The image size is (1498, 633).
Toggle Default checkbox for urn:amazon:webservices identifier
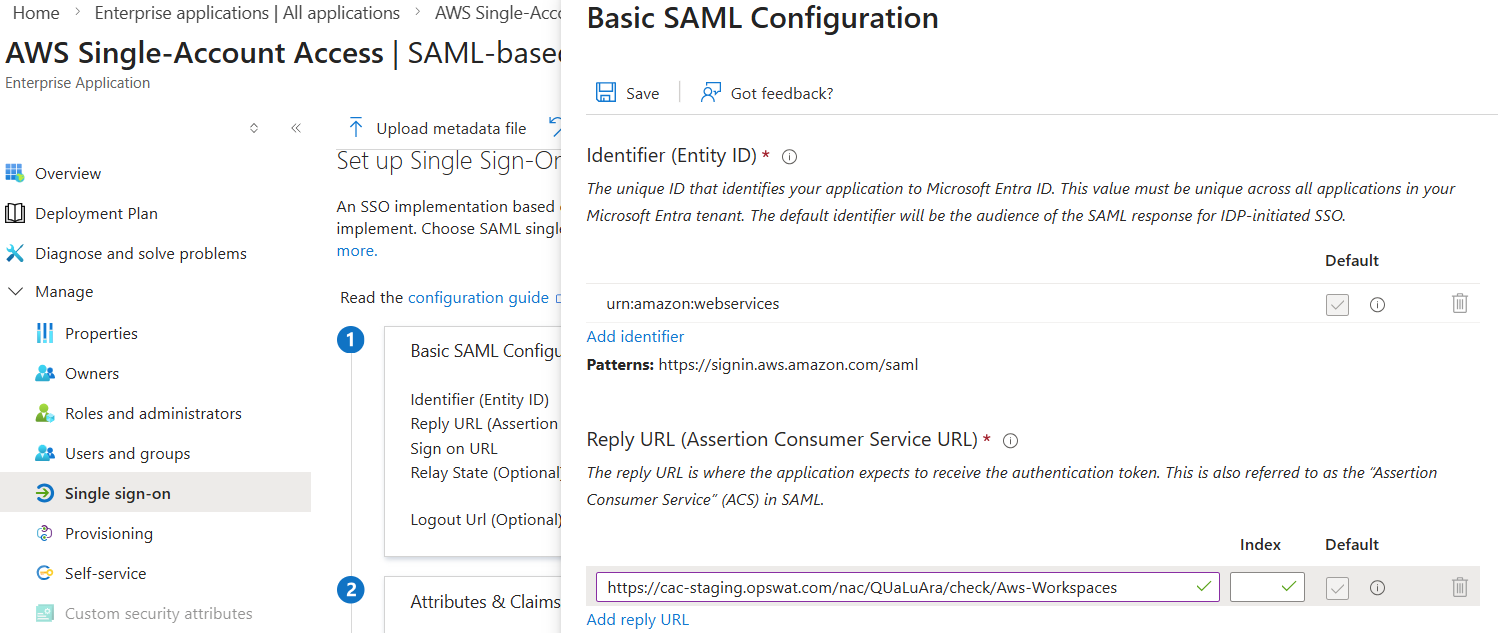pyautogui.click(x=1337, y=305)
